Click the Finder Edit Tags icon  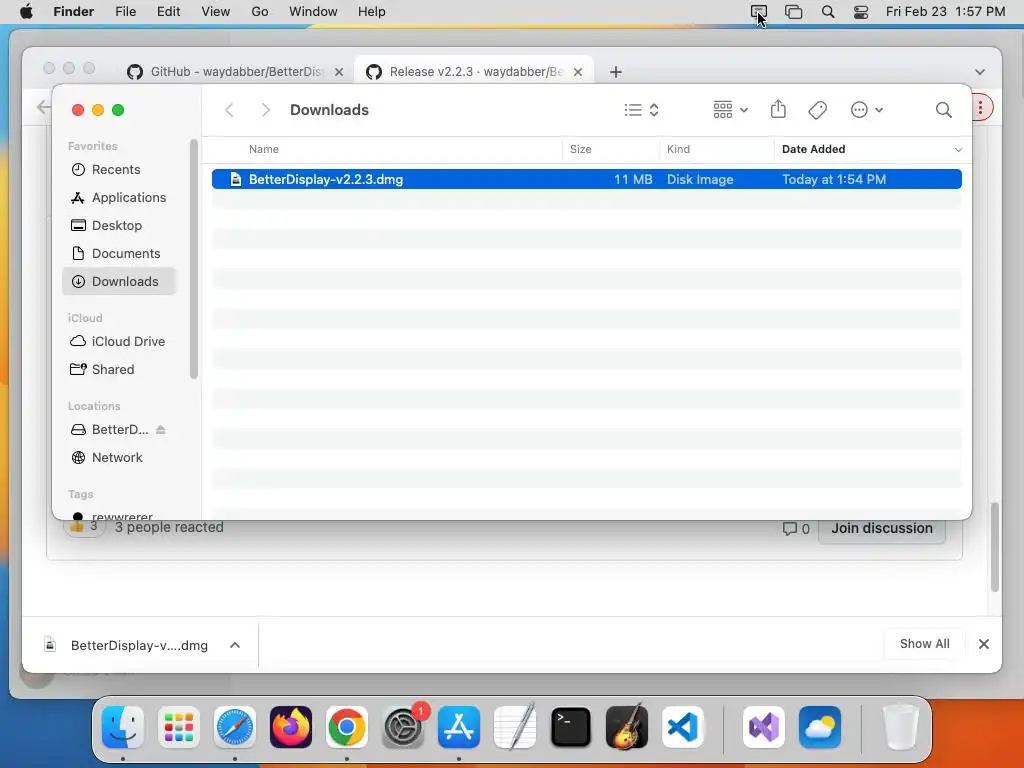[x=818, y=110]
